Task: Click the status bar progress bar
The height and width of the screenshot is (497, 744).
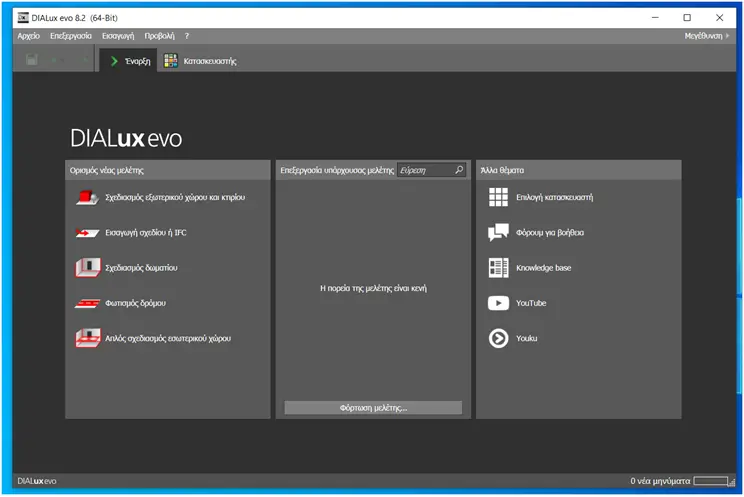Action: pos(710,481)
